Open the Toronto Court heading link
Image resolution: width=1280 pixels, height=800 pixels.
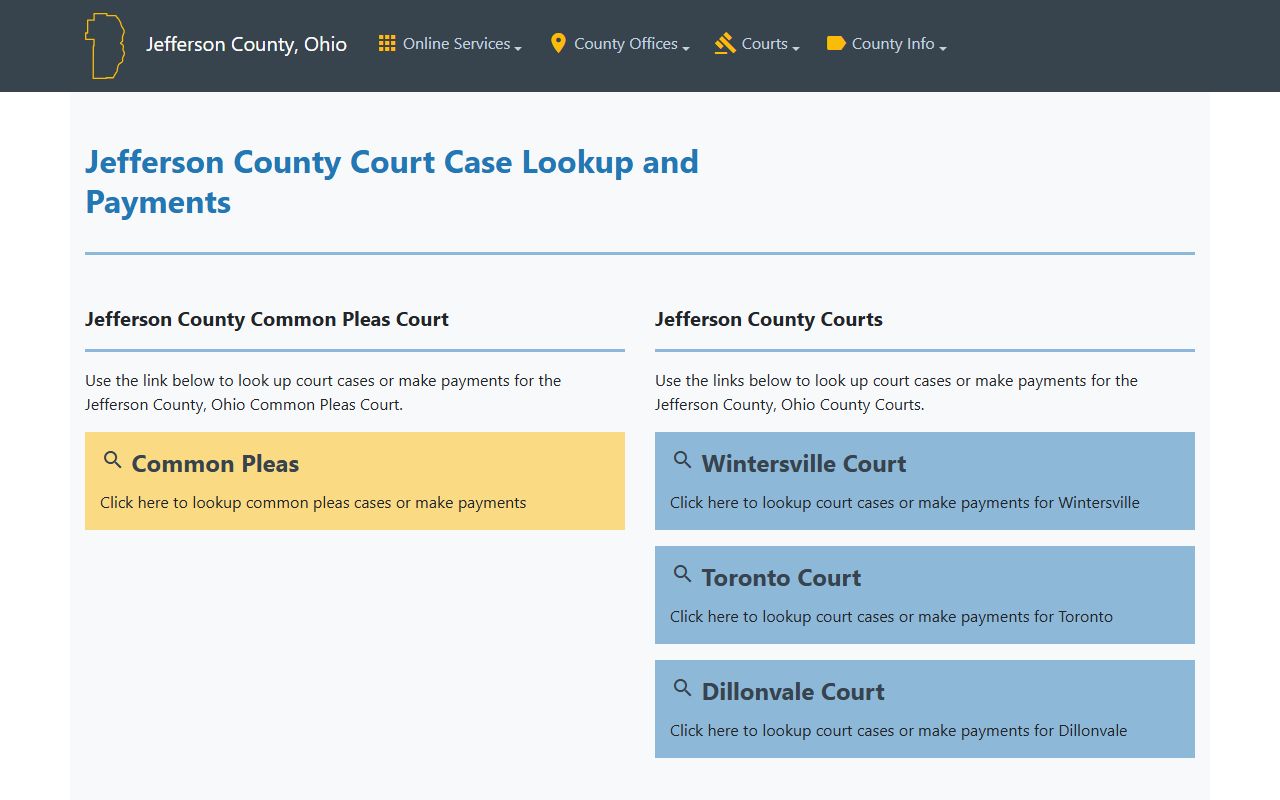click(x=781, y=578)
